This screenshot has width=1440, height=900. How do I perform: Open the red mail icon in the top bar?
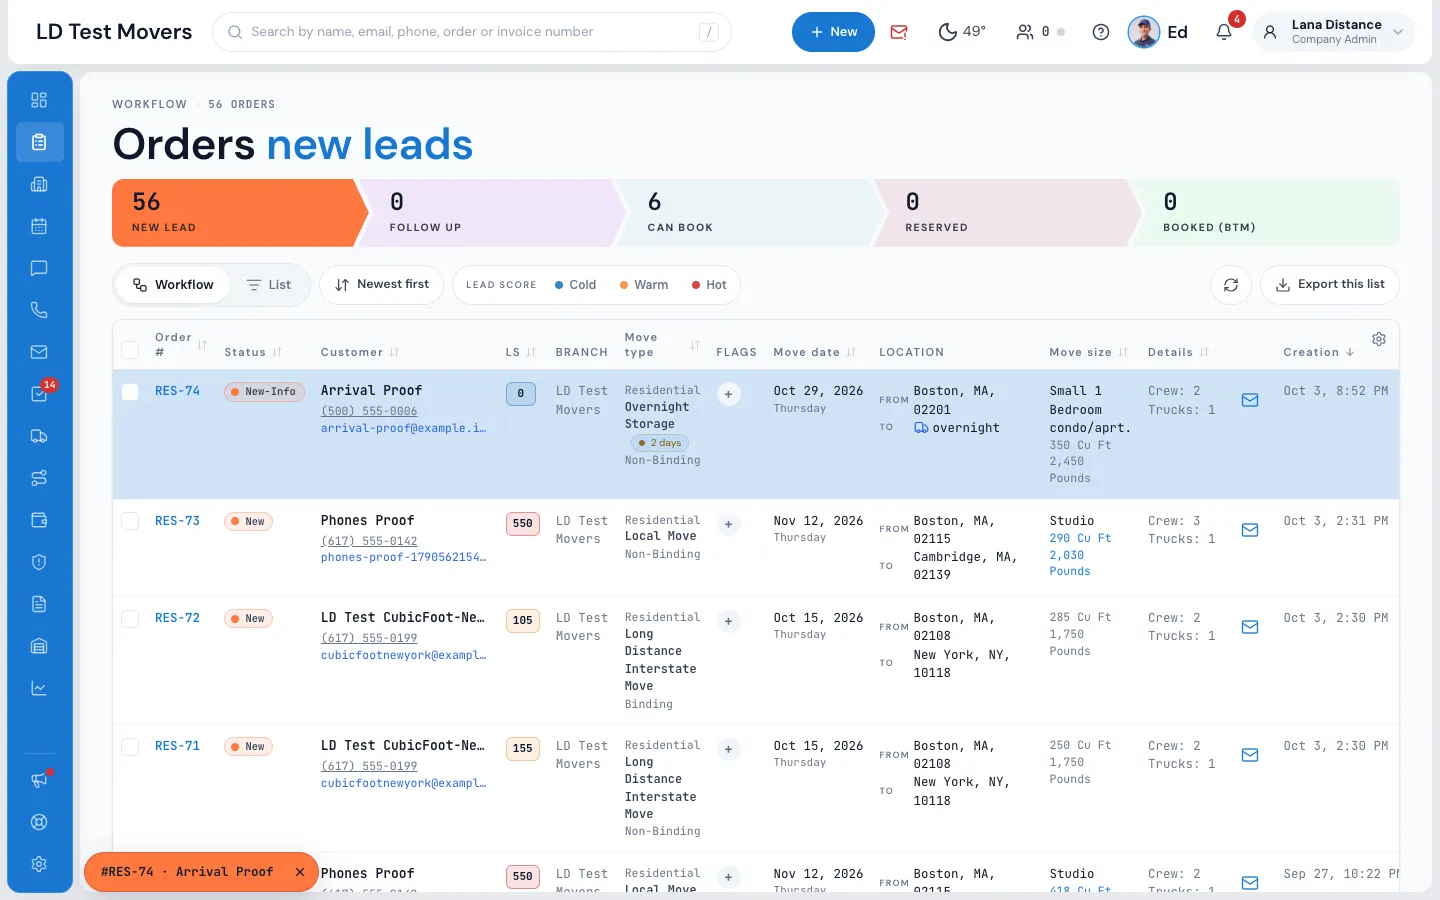[x=899, y=32]
